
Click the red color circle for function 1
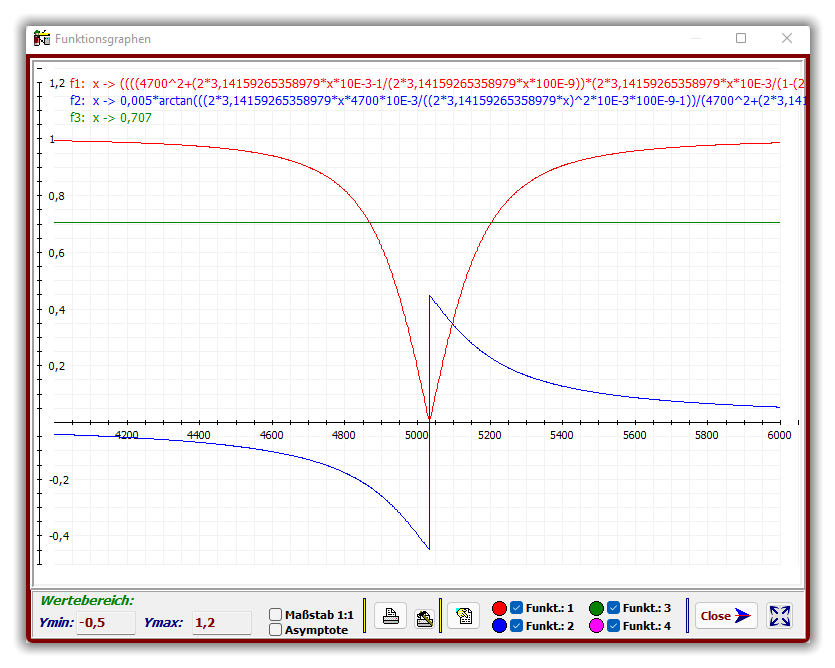[x=500, y=608]
